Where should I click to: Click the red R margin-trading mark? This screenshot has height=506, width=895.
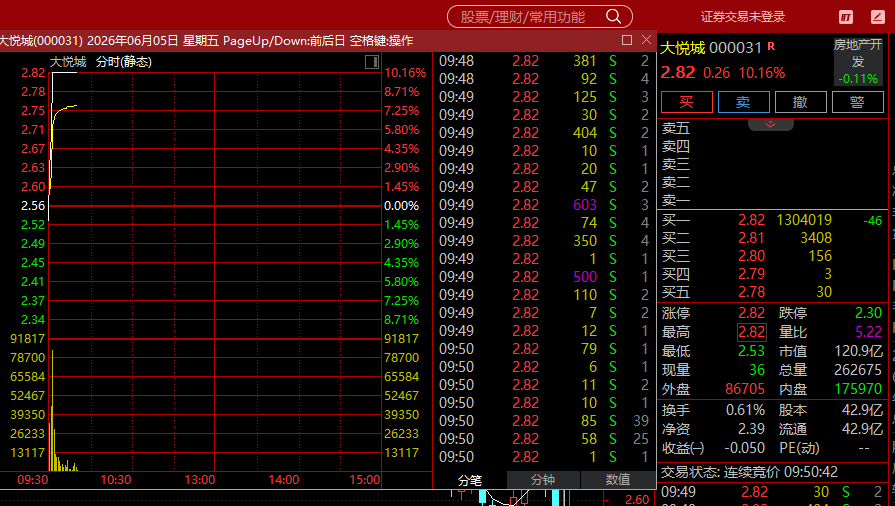(x=771, y=46)
